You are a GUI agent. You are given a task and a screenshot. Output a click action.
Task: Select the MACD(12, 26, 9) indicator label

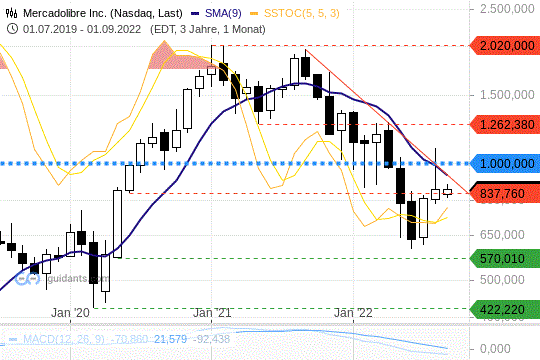click(x=63, y=339)
